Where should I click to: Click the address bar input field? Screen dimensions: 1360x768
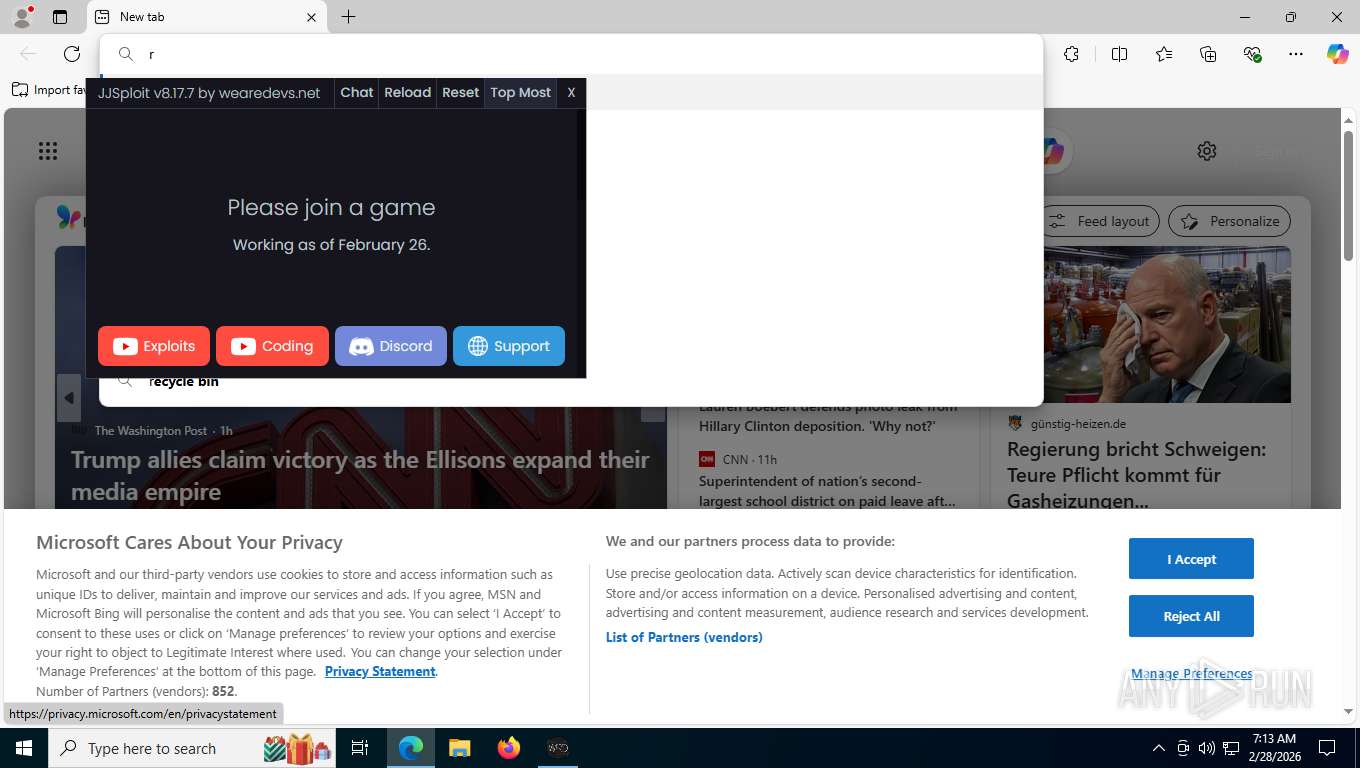[571, 54]
